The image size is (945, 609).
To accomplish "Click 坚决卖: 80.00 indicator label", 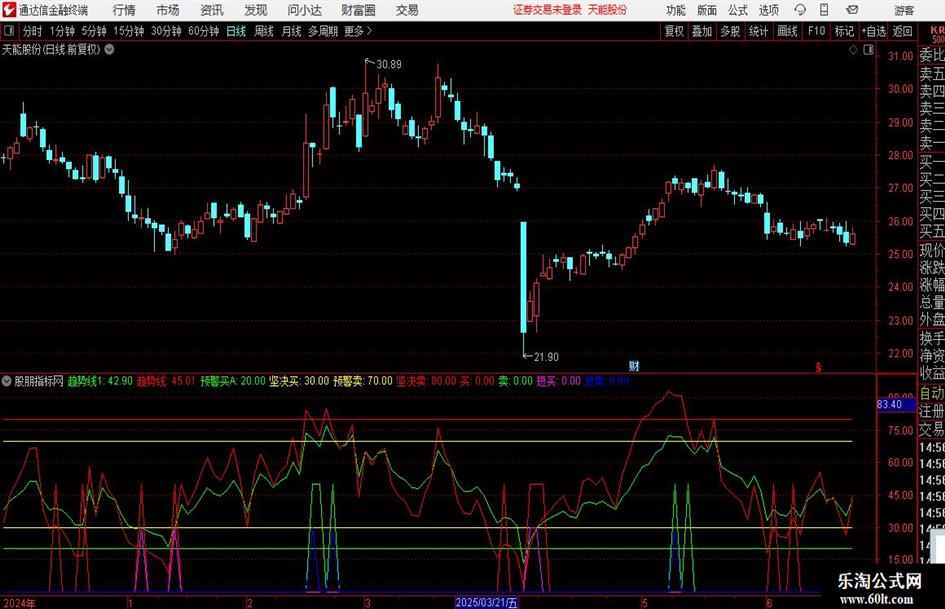I will pyautogui.click(x=426, y=381).
